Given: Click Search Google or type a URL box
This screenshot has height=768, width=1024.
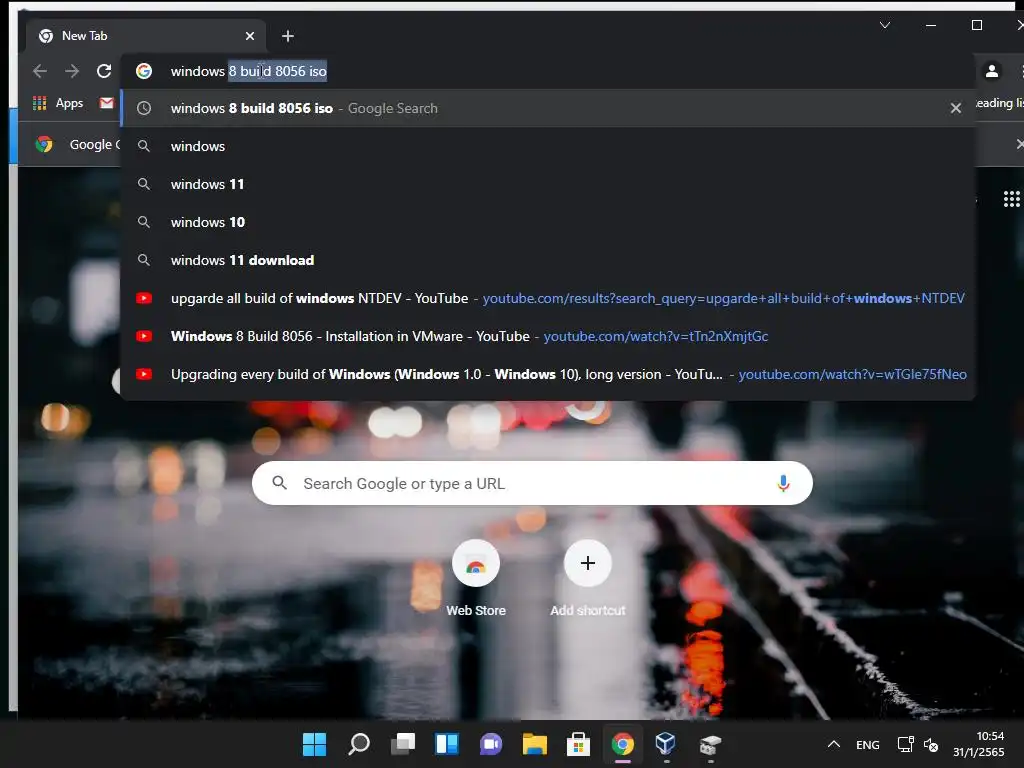Looking at the screenshot, I should pos(532,483).
